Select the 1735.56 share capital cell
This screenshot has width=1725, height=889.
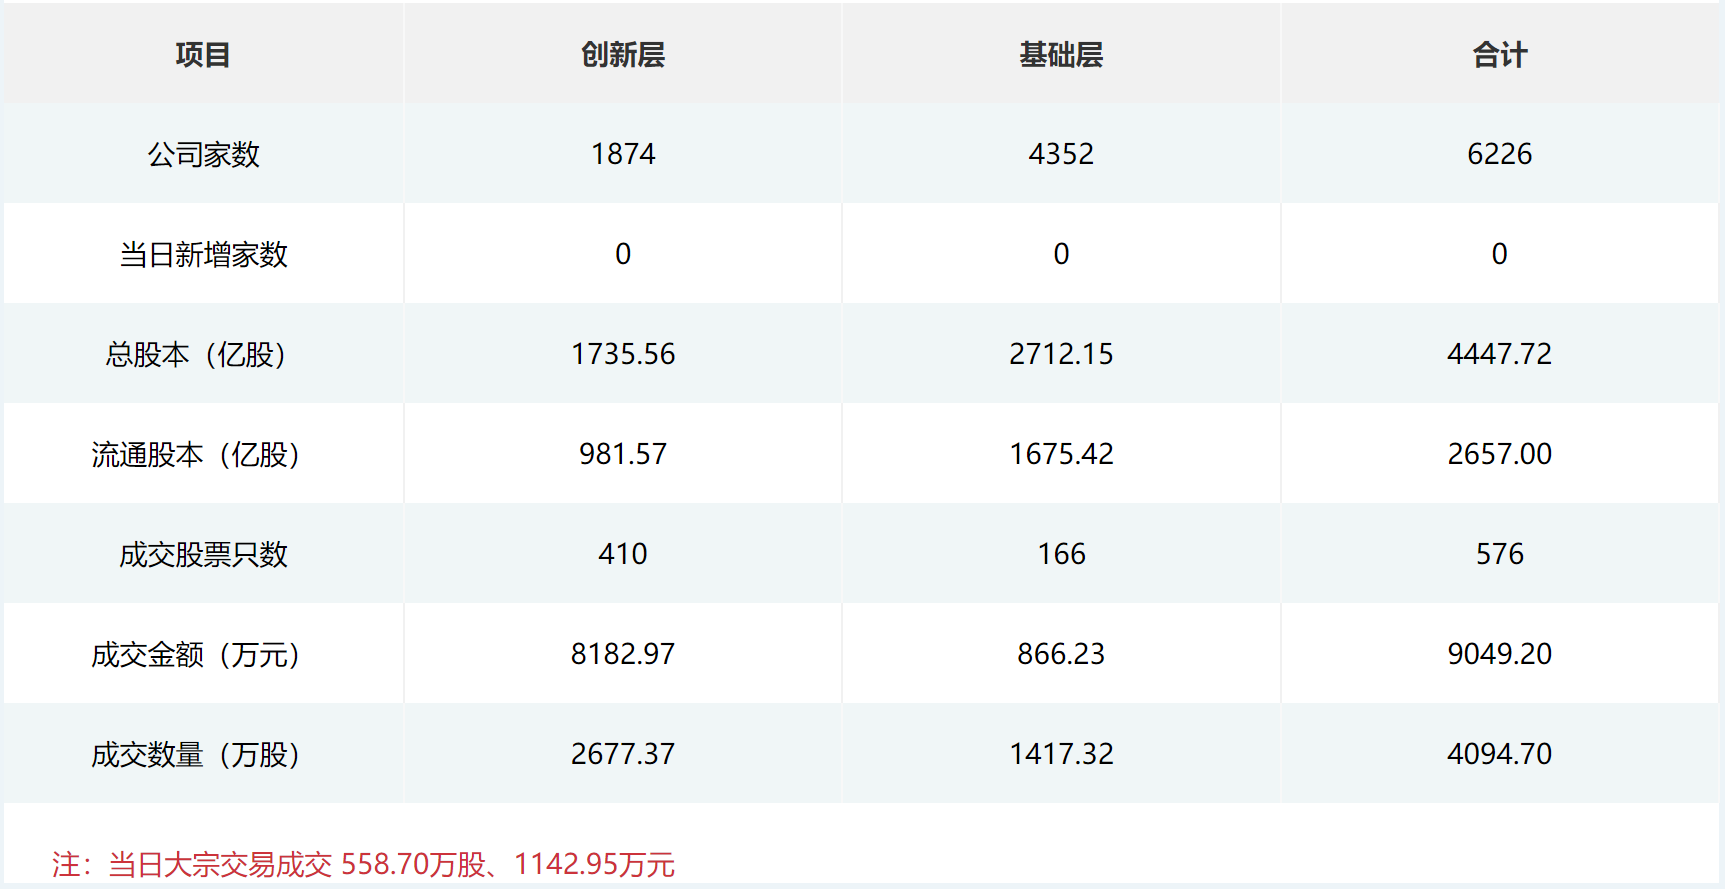point(623,354)
